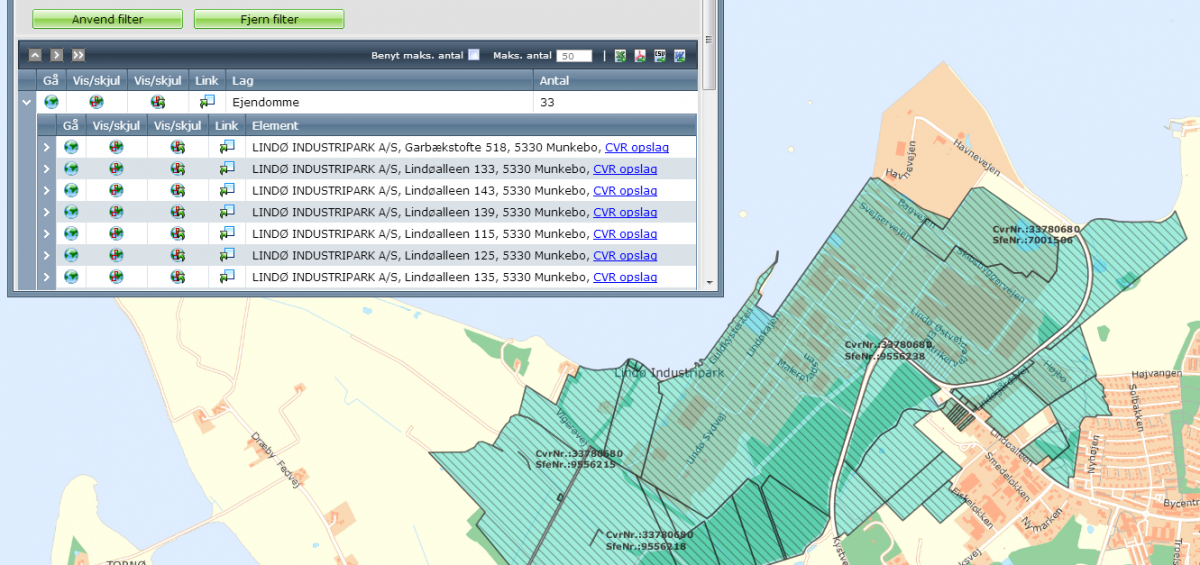Click the Maks. antal input field
This screenshot has width=1200, height=565.
574,56
